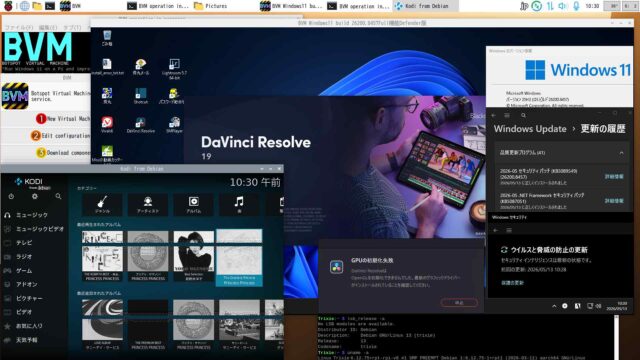Open 詳細情報 link for .NET Framework update

(614, 200)
